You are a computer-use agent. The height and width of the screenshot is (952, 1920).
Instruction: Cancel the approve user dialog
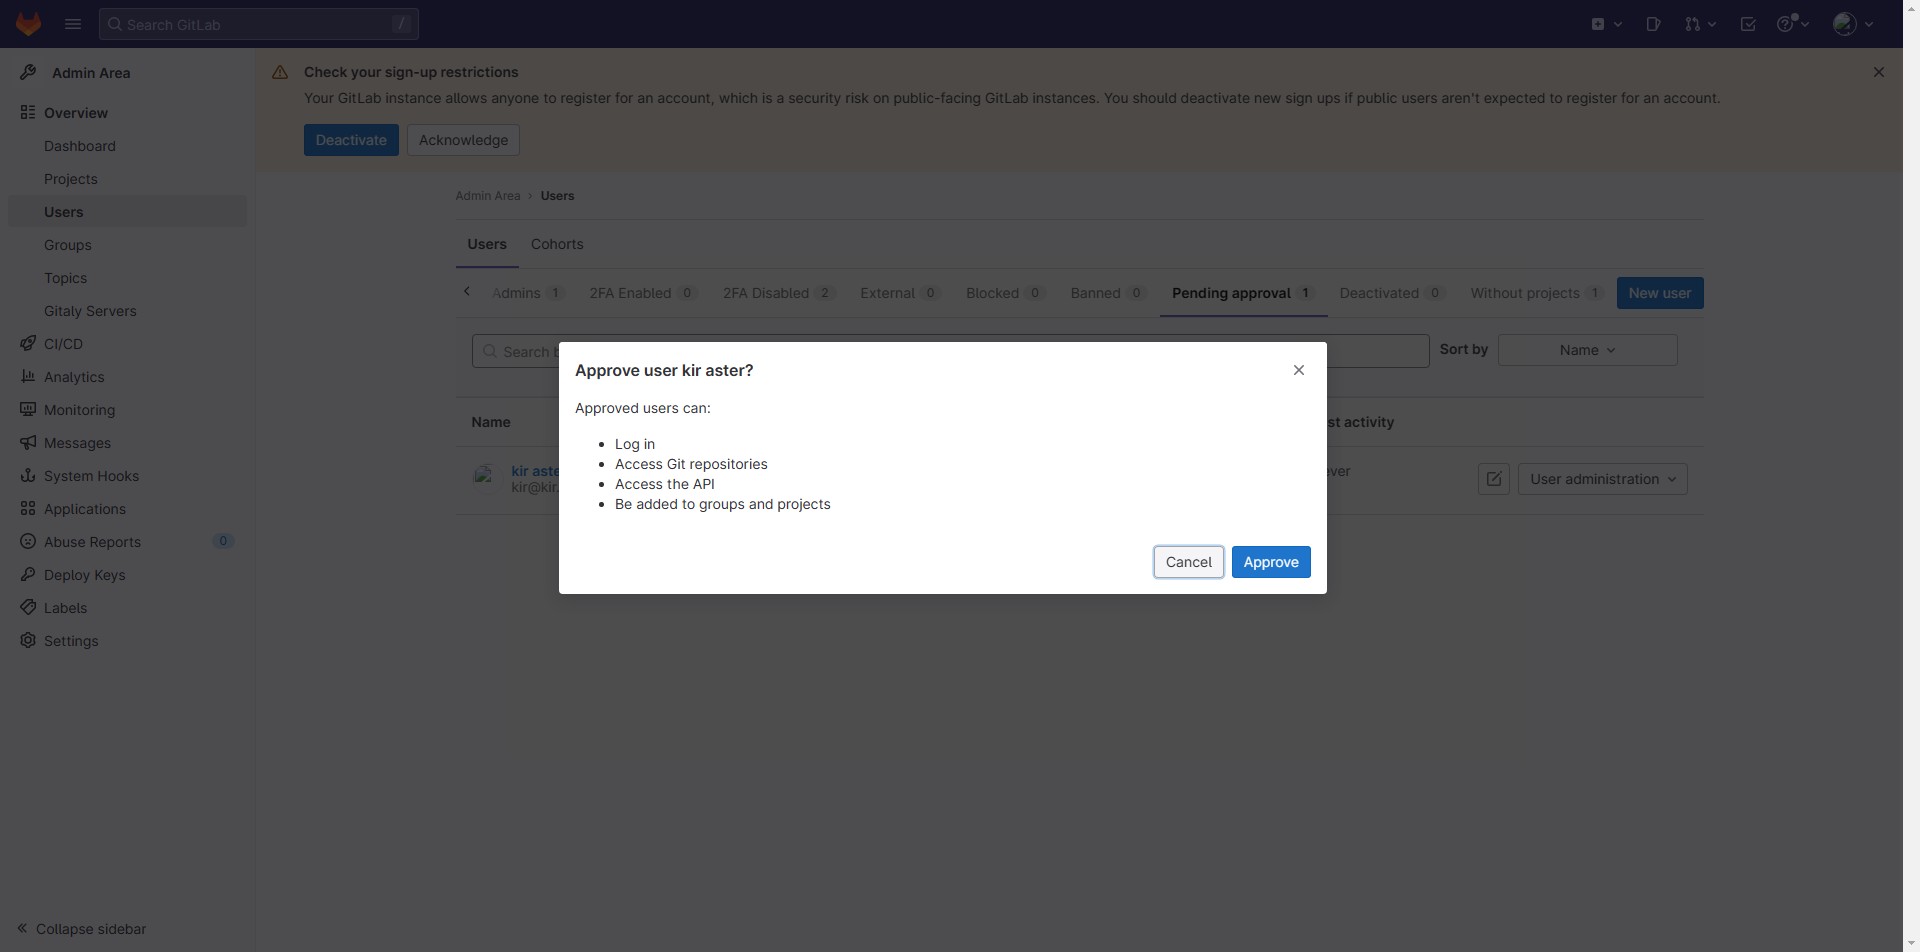pyautogui.click(x=1189, y=562)
